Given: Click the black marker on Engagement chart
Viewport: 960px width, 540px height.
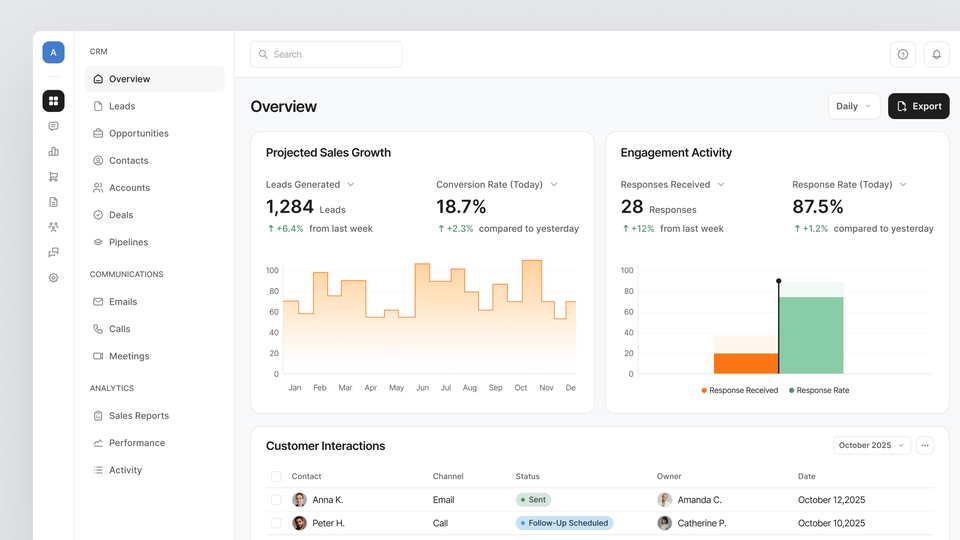Looking at the screenshot, I should click(779, 281).
